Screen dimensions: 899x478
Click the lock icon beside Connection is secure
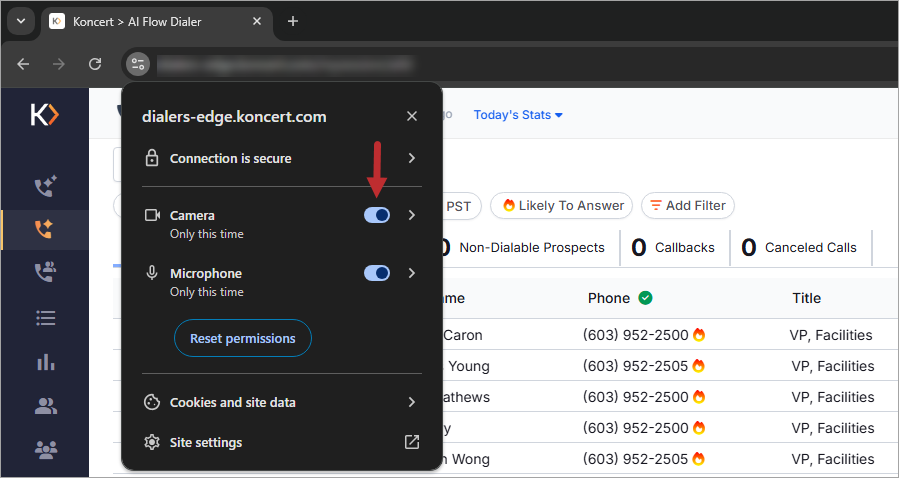[151, 158]
